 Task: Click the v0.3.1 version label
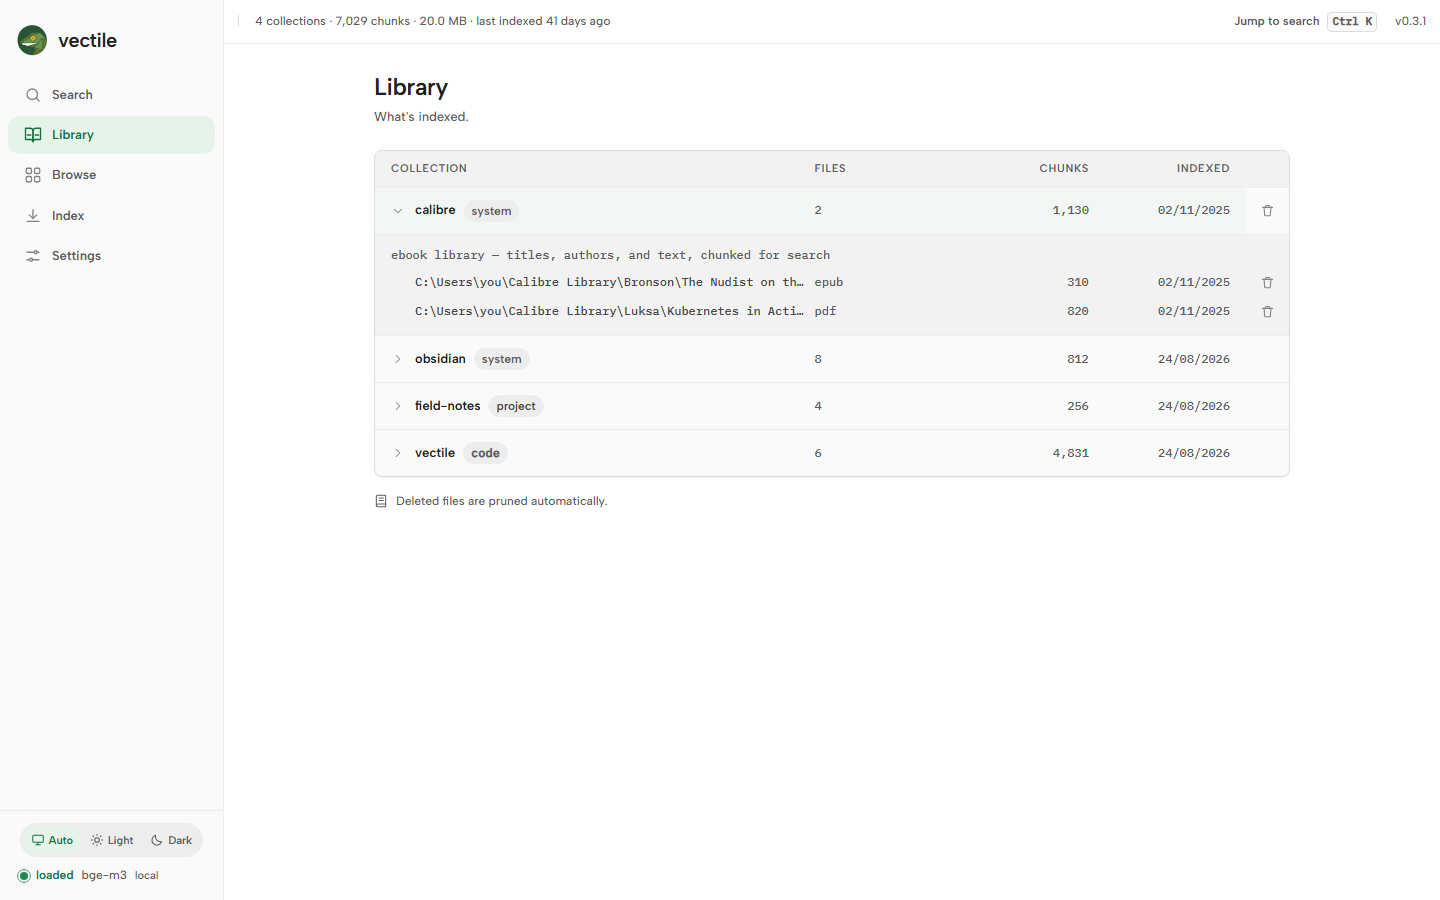(x=1410, y=21)
